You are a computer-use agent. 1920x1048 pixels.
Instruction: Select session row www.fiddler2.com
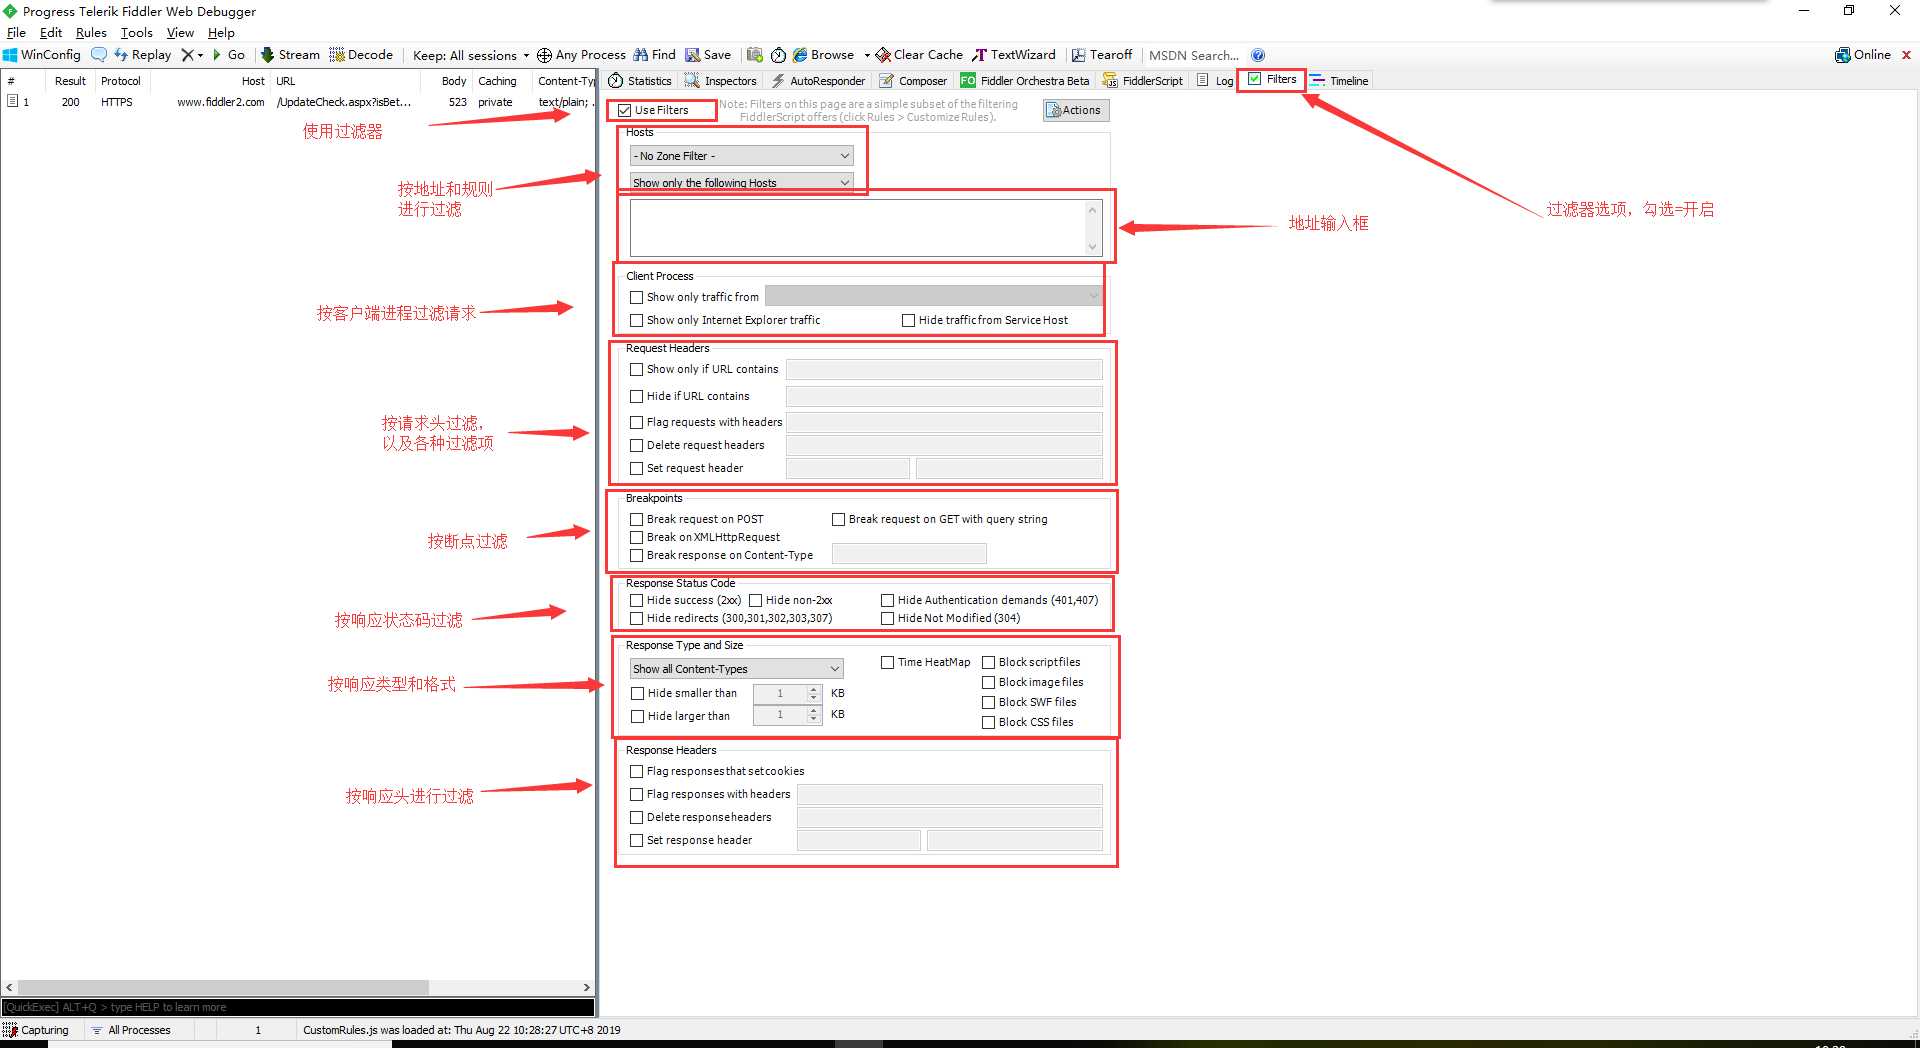point(298,102)
